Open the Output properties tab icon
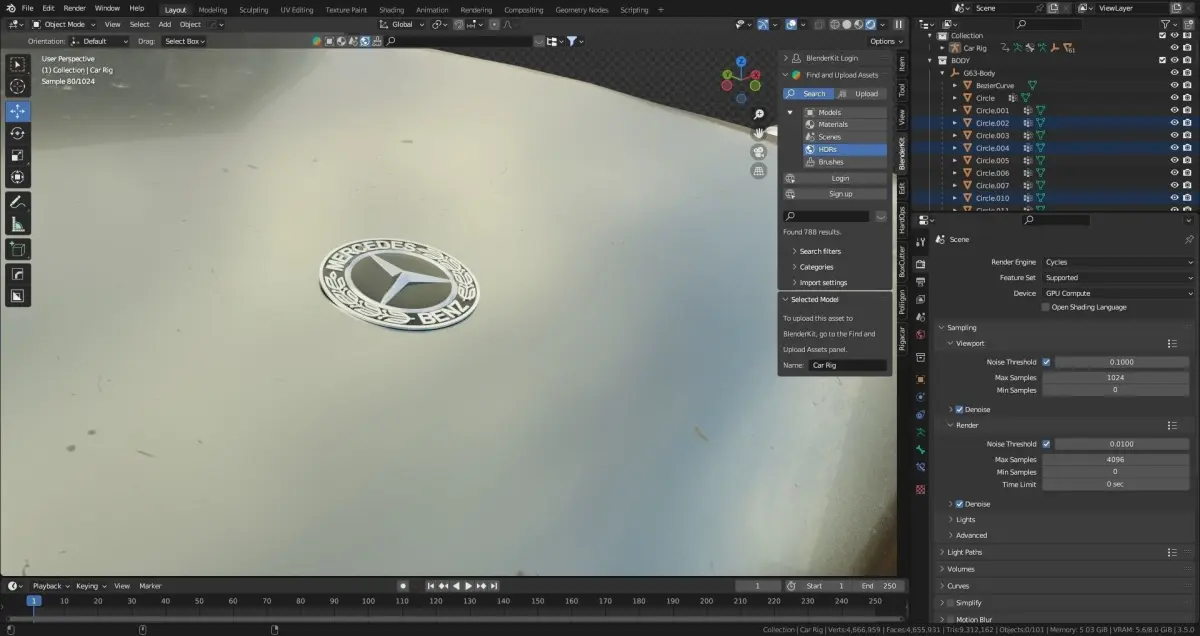Image resolution: width=1200 pixels, height=636 pixels. click(x=920, y=282)
